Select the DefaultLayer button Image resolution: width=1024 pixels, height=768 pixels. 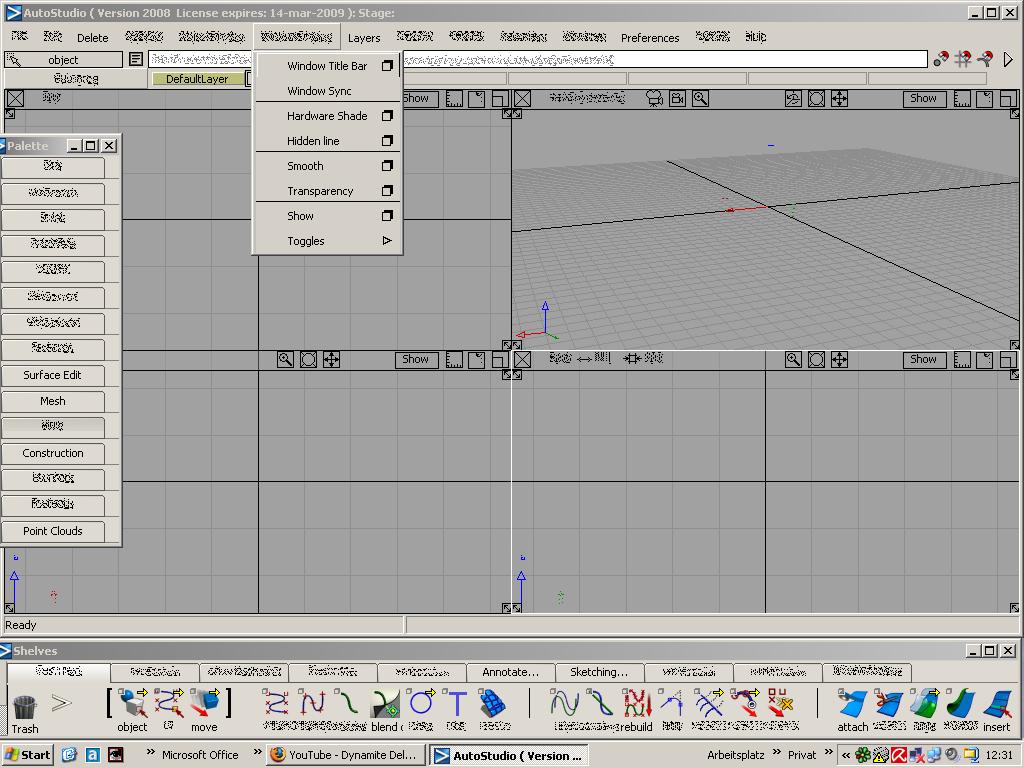click(x=197, y=79)
